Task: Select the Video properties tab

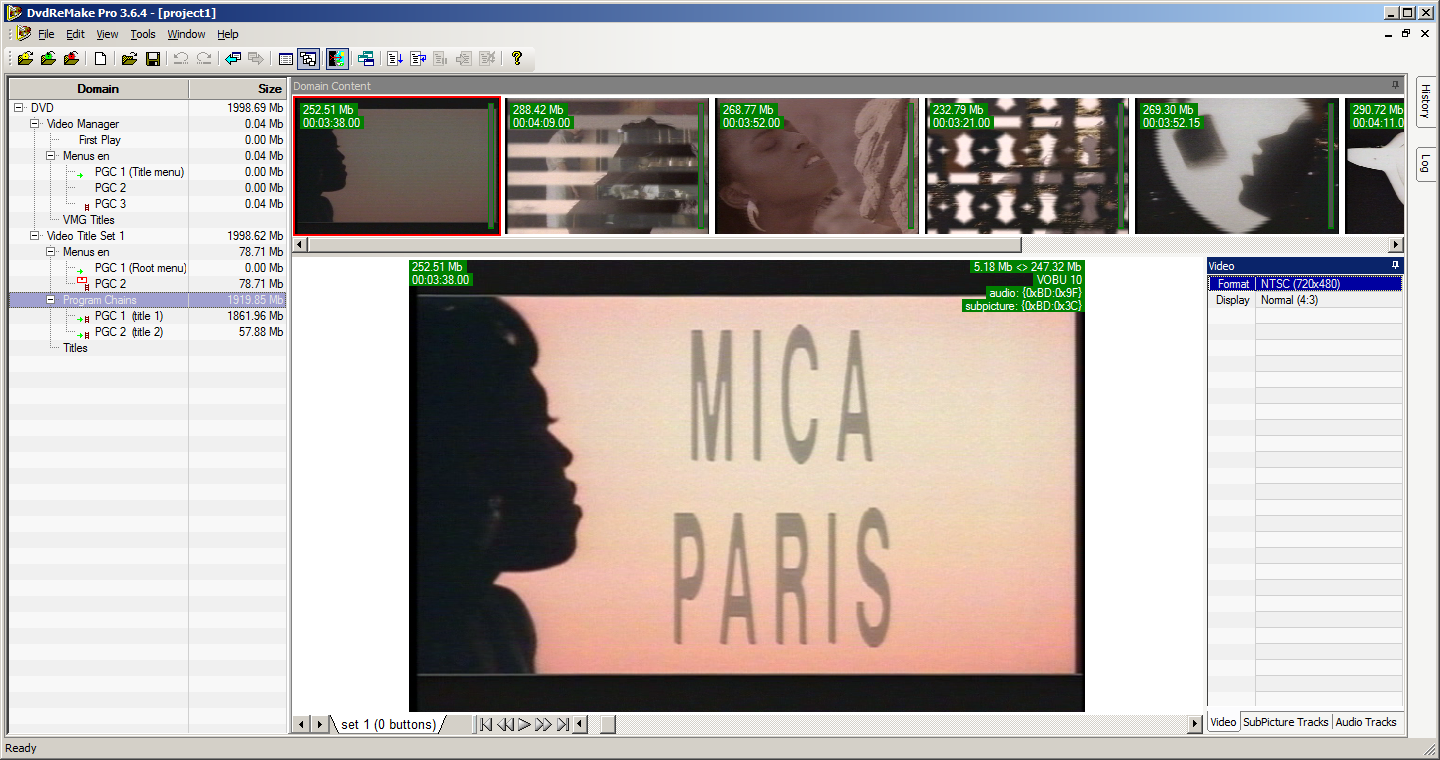Action: tap(1223, 722)
